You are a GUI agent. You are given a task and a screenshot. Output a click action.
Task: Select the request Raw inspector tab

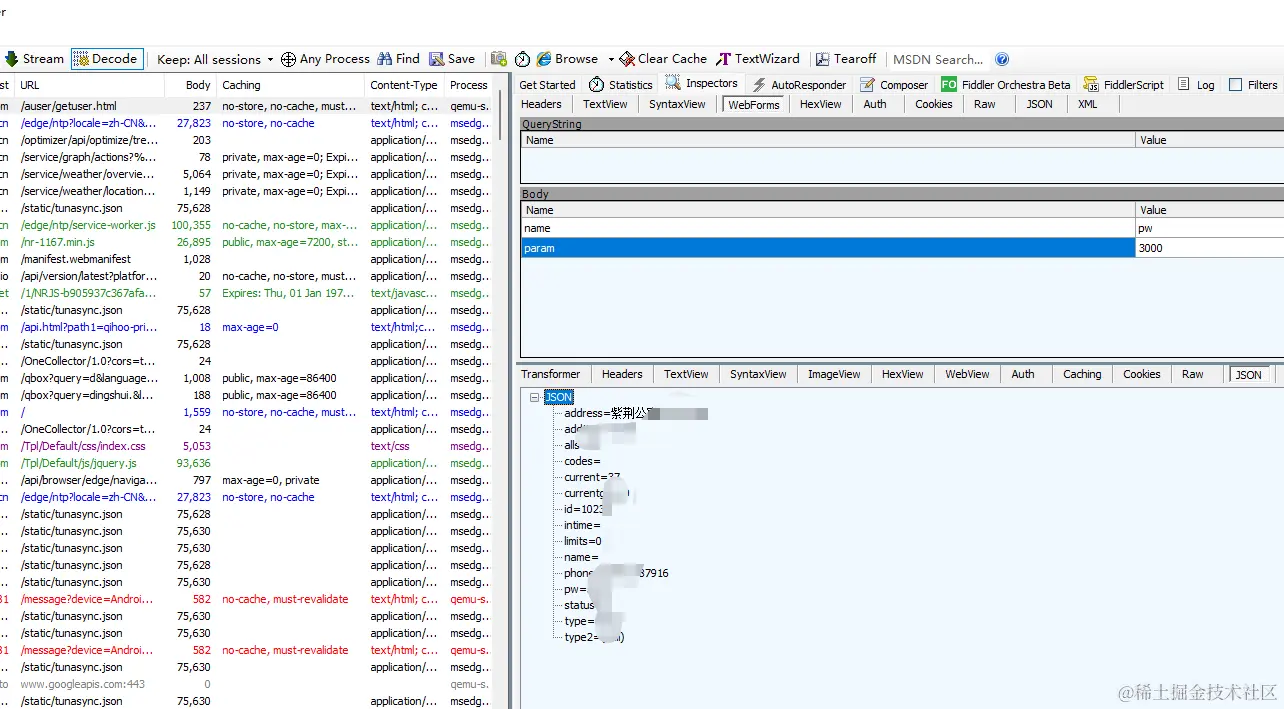point(985,104)
